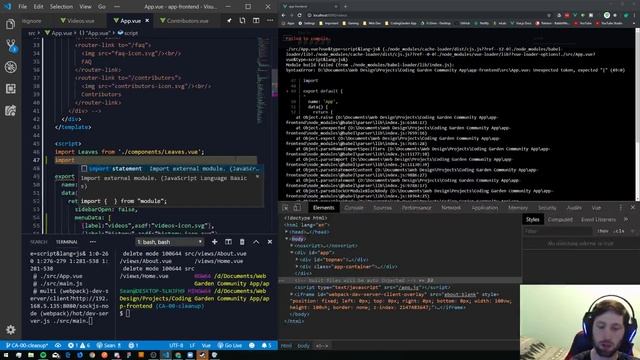Select the DevTools Sources tab
The width and height of the screenshot is (640, 360).
(382, 208)
